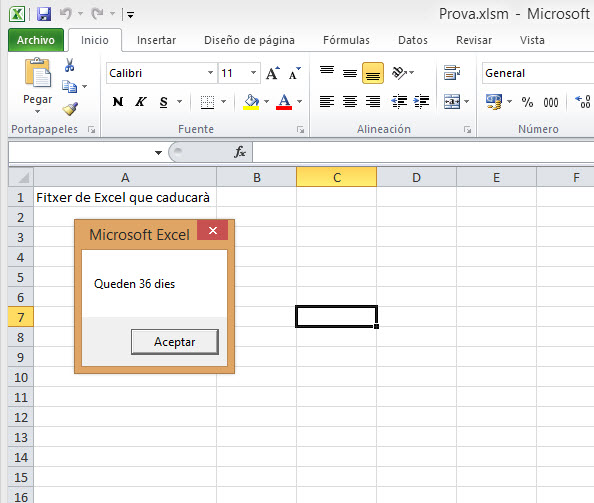
Task: Toggle italic K formatting
Action: click(141, 102)
